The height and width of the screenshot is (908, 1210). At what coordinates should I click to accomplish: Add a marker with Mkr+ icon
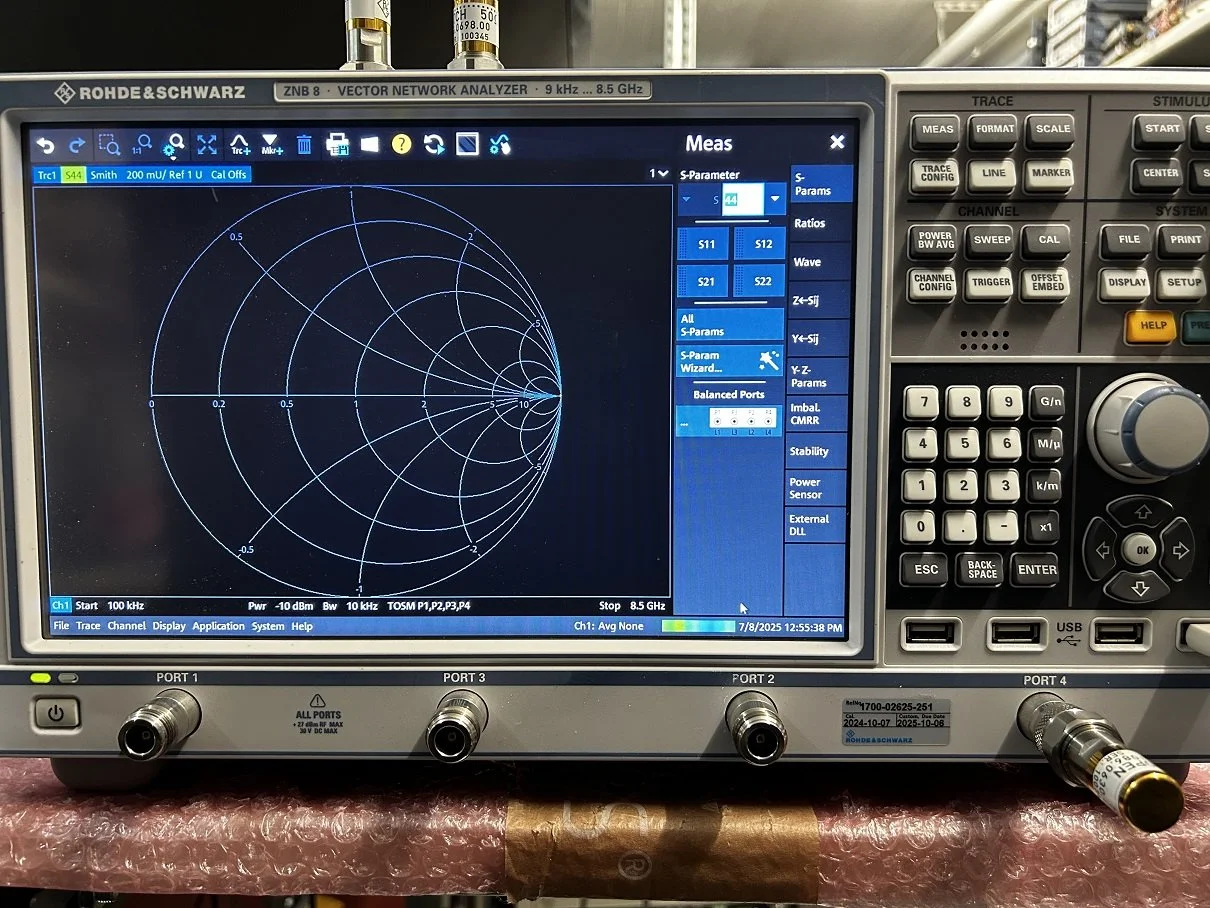[270, 146]
